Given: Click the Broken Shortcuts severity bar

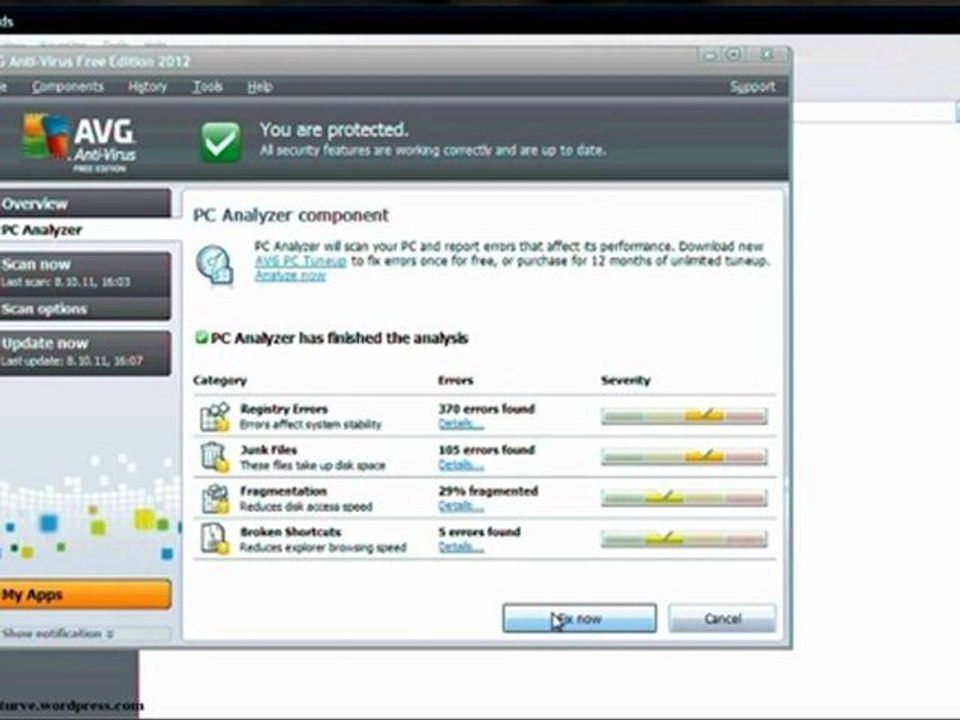Looking at the screenshot, I should [684, 539].
